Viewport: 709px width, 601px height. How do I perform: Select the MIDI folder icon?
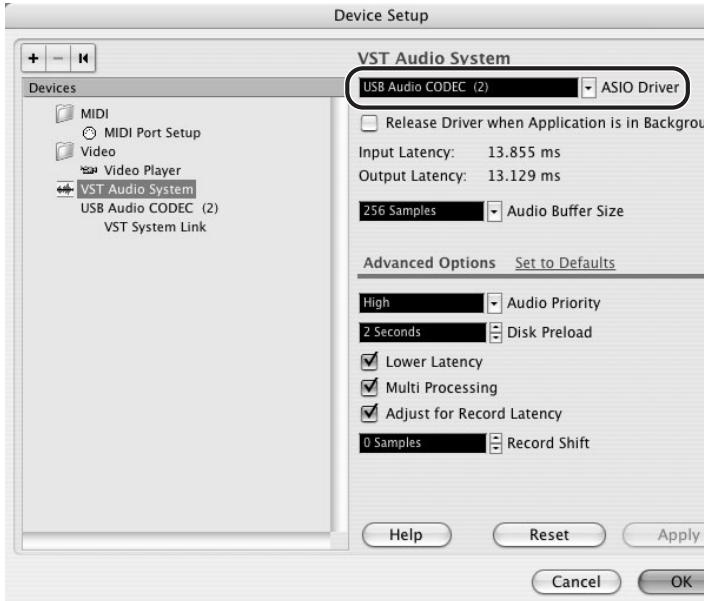(x=64, y=114)
